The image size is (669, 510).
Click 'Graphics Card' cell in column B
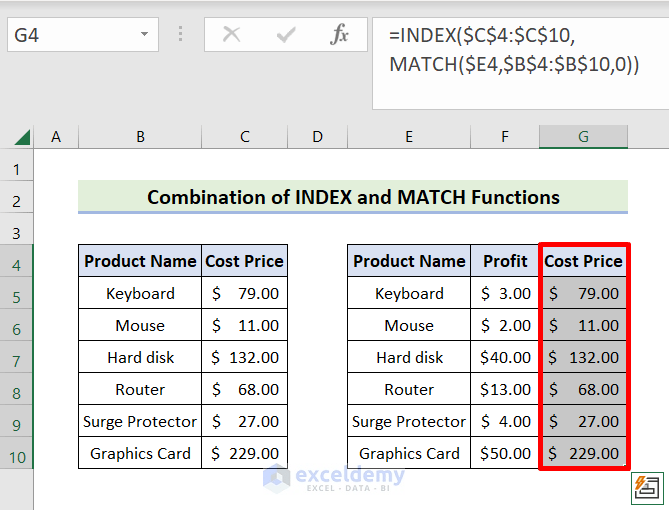point(140,453)
